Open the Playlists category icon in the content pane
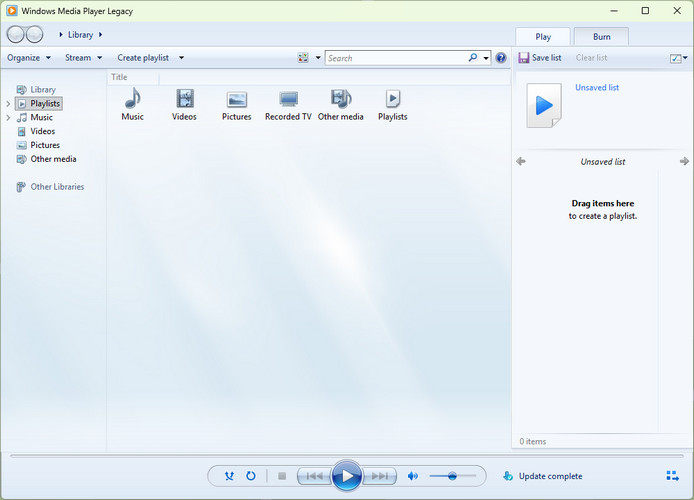 [x=393, y=104]
